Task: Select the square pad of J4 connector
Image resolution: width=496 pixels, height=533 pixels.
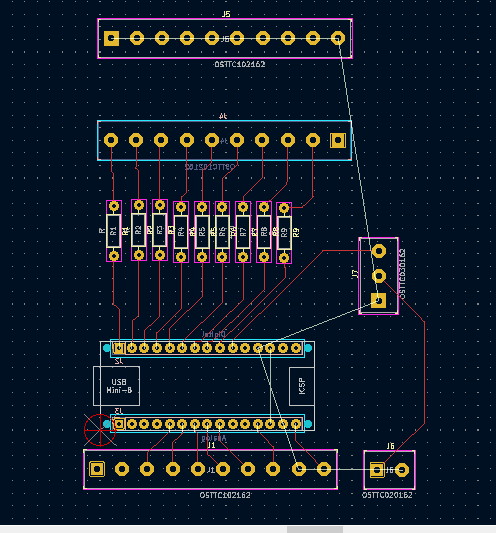Action: click(x=338, y=140)
